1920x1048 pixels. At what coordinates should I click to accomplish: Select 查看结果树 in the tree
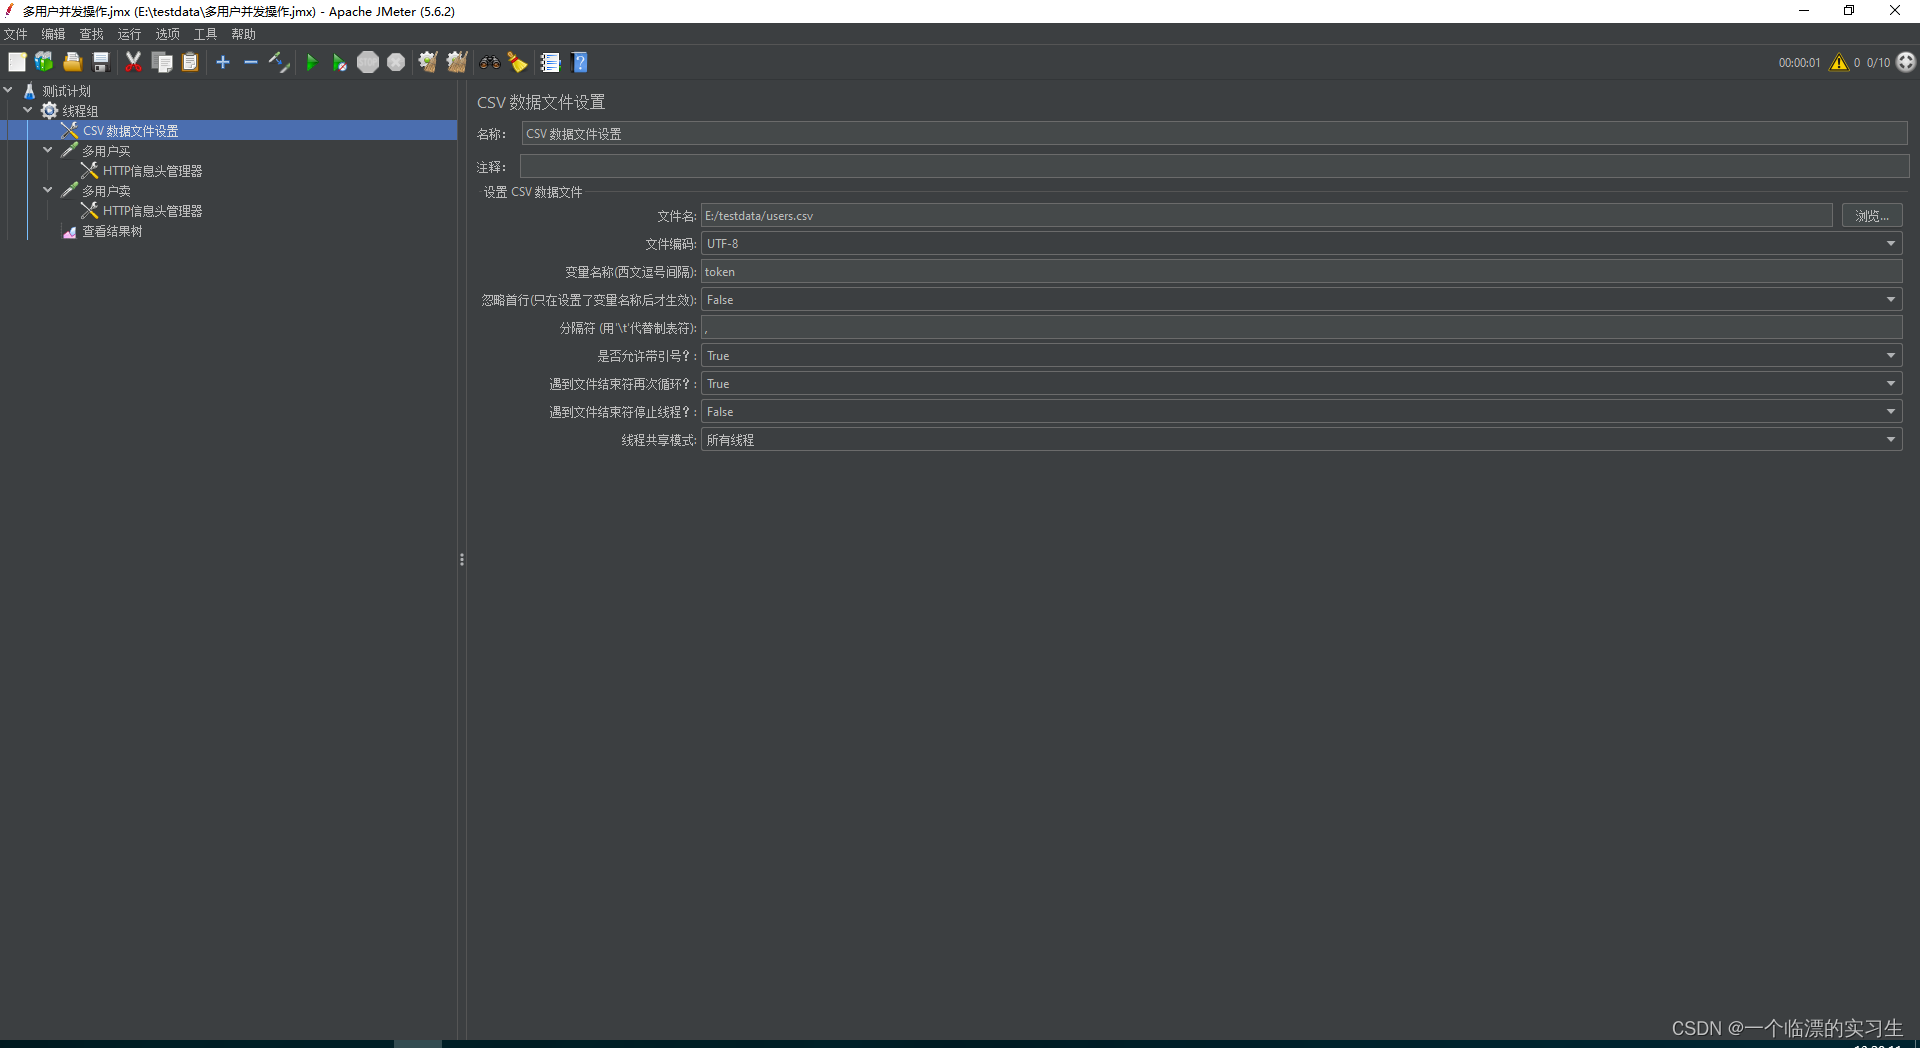[112, 231]
